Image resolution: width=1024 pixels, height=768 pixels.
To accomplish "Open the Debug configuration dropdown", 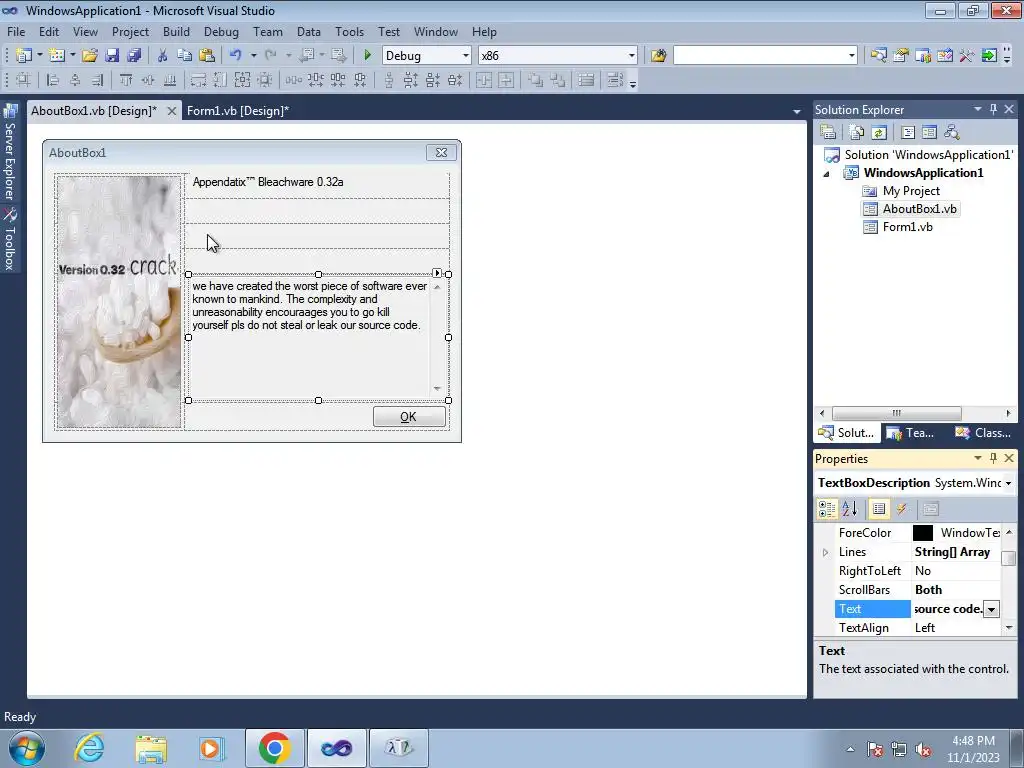I will 466,56.
